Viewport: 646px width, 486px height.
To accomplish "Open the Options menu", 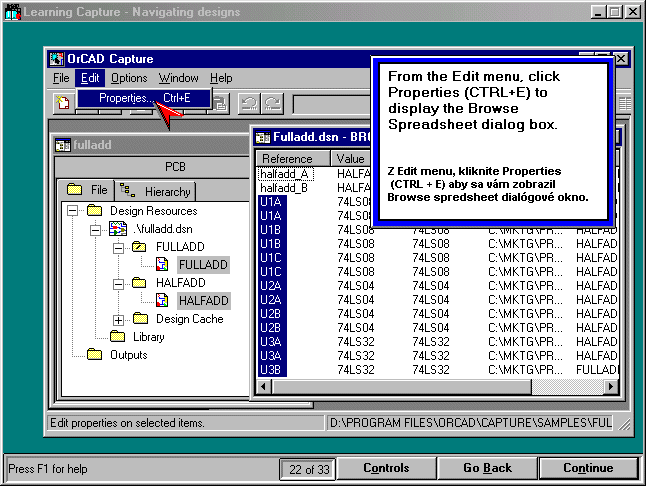I will (x=129, y=78).
